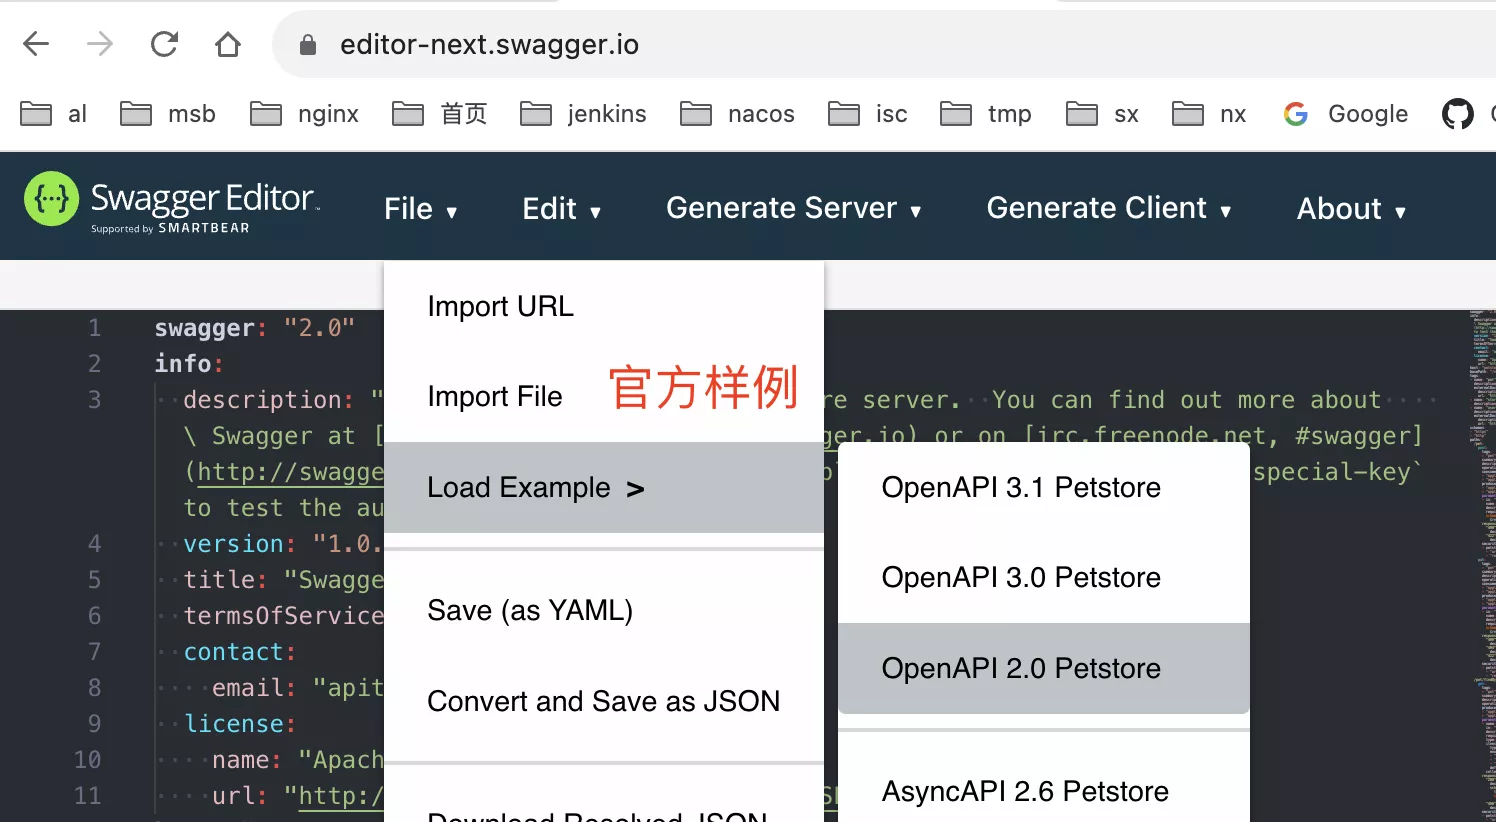
Task: Click the browser forward arrow
Action: pyautogui.click(x=100, y=44)
